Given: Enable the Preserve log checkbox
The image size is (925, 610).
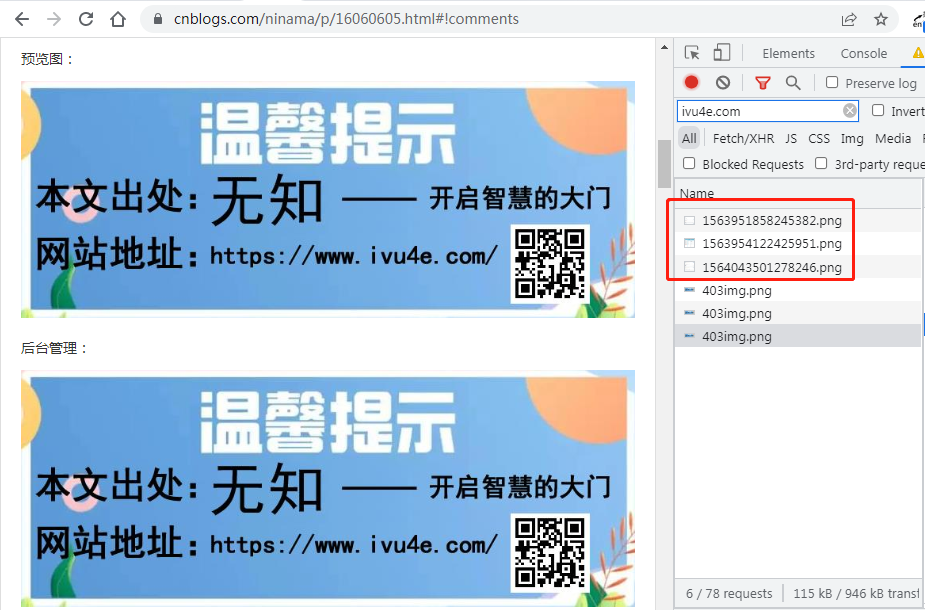Looking at the screenshot, I should 832,83.
